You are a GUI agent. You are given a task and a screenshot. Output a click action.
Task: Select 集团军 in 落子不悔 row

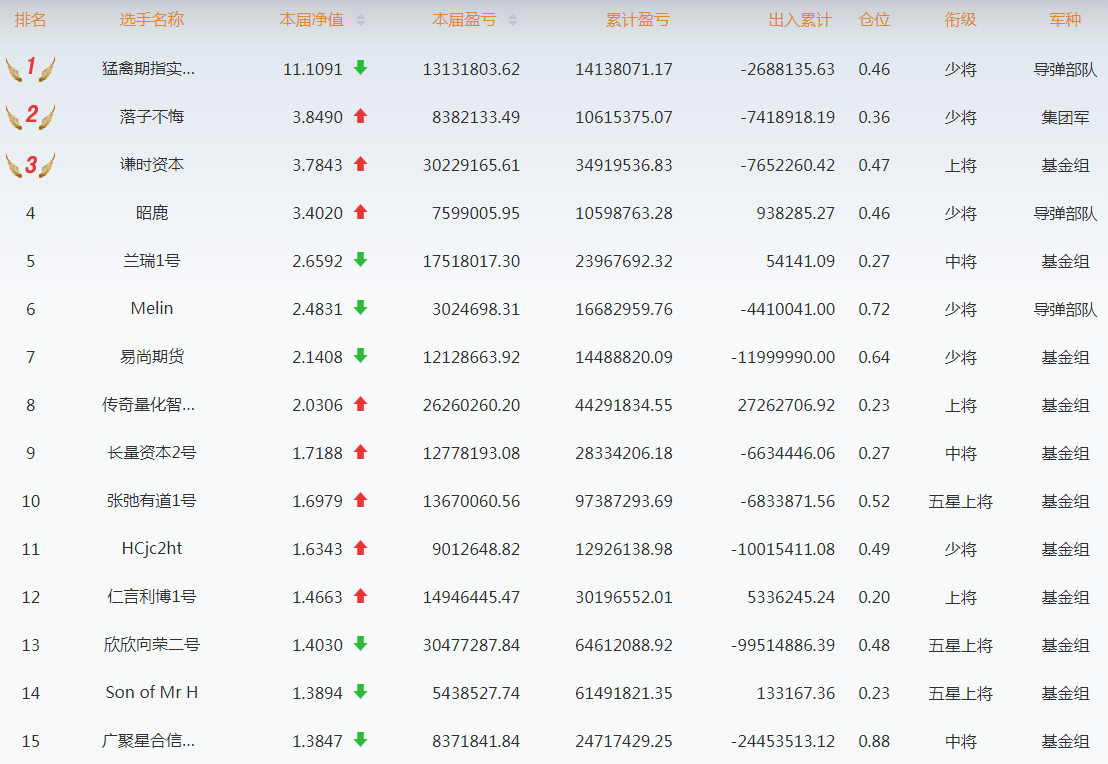point(1065,117)
